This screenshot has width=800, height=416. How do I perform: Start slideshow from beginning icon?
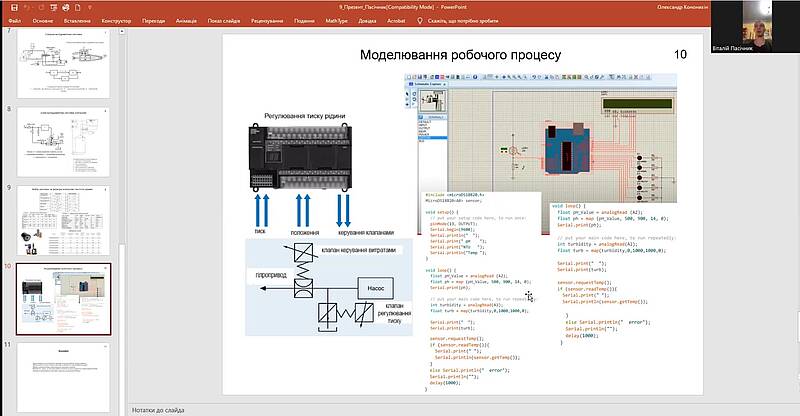(54, 8)
